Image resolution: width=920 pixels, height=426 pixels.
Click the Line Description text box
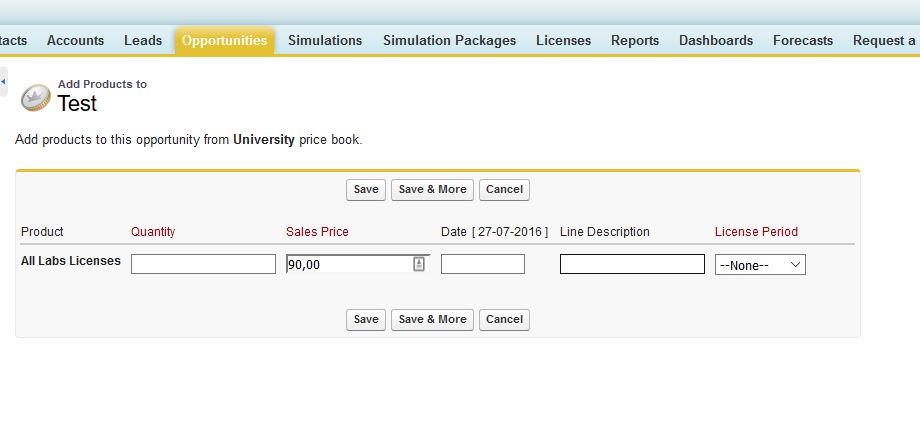(x=632, y=264)
